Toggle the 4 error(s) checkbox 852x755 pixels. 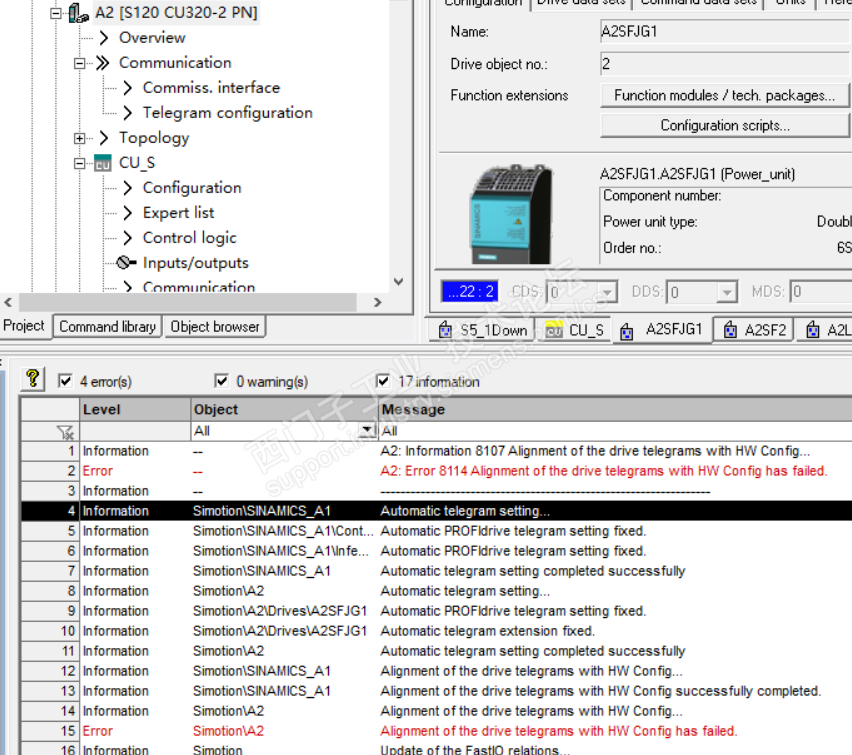(65, 380)
